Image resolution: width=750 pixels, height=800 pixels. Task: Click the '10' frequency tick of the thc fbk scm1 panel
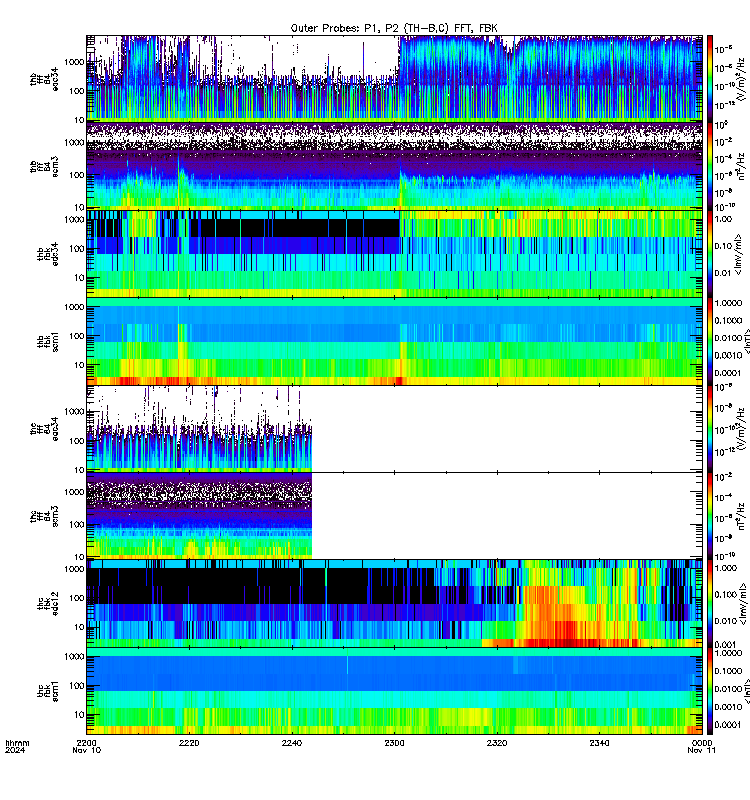point(80,715)
